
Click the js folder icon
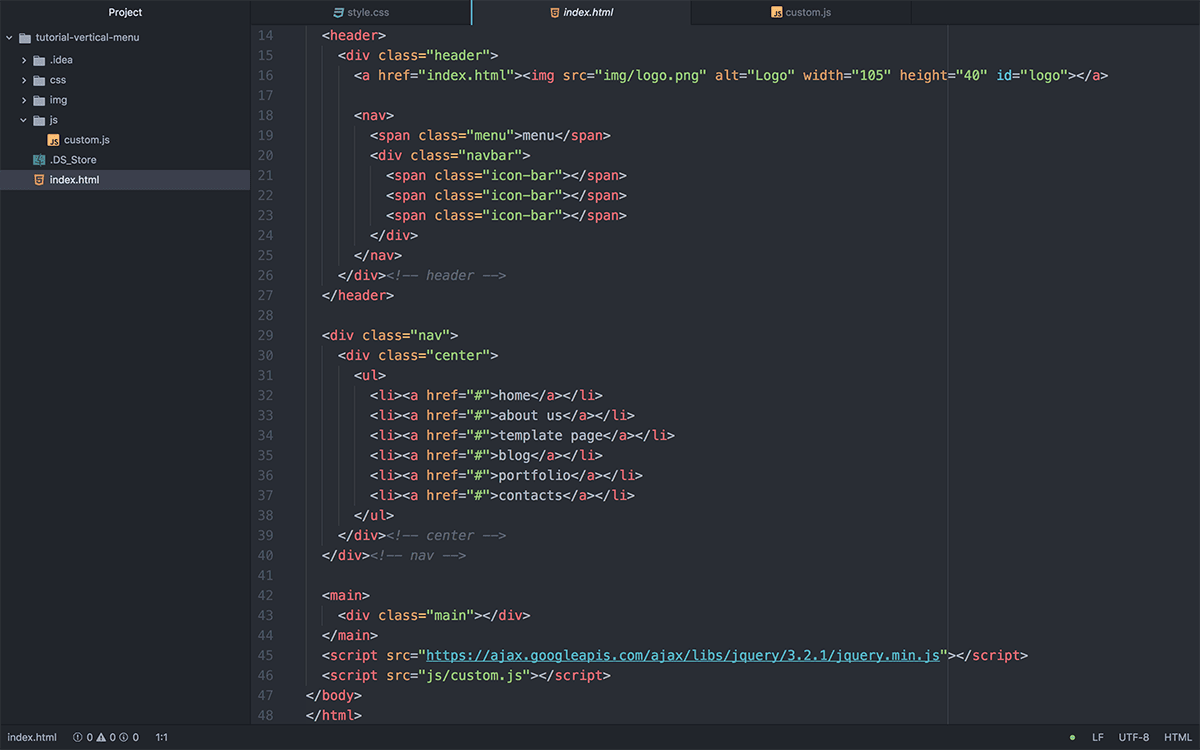(x=39, y=120)
